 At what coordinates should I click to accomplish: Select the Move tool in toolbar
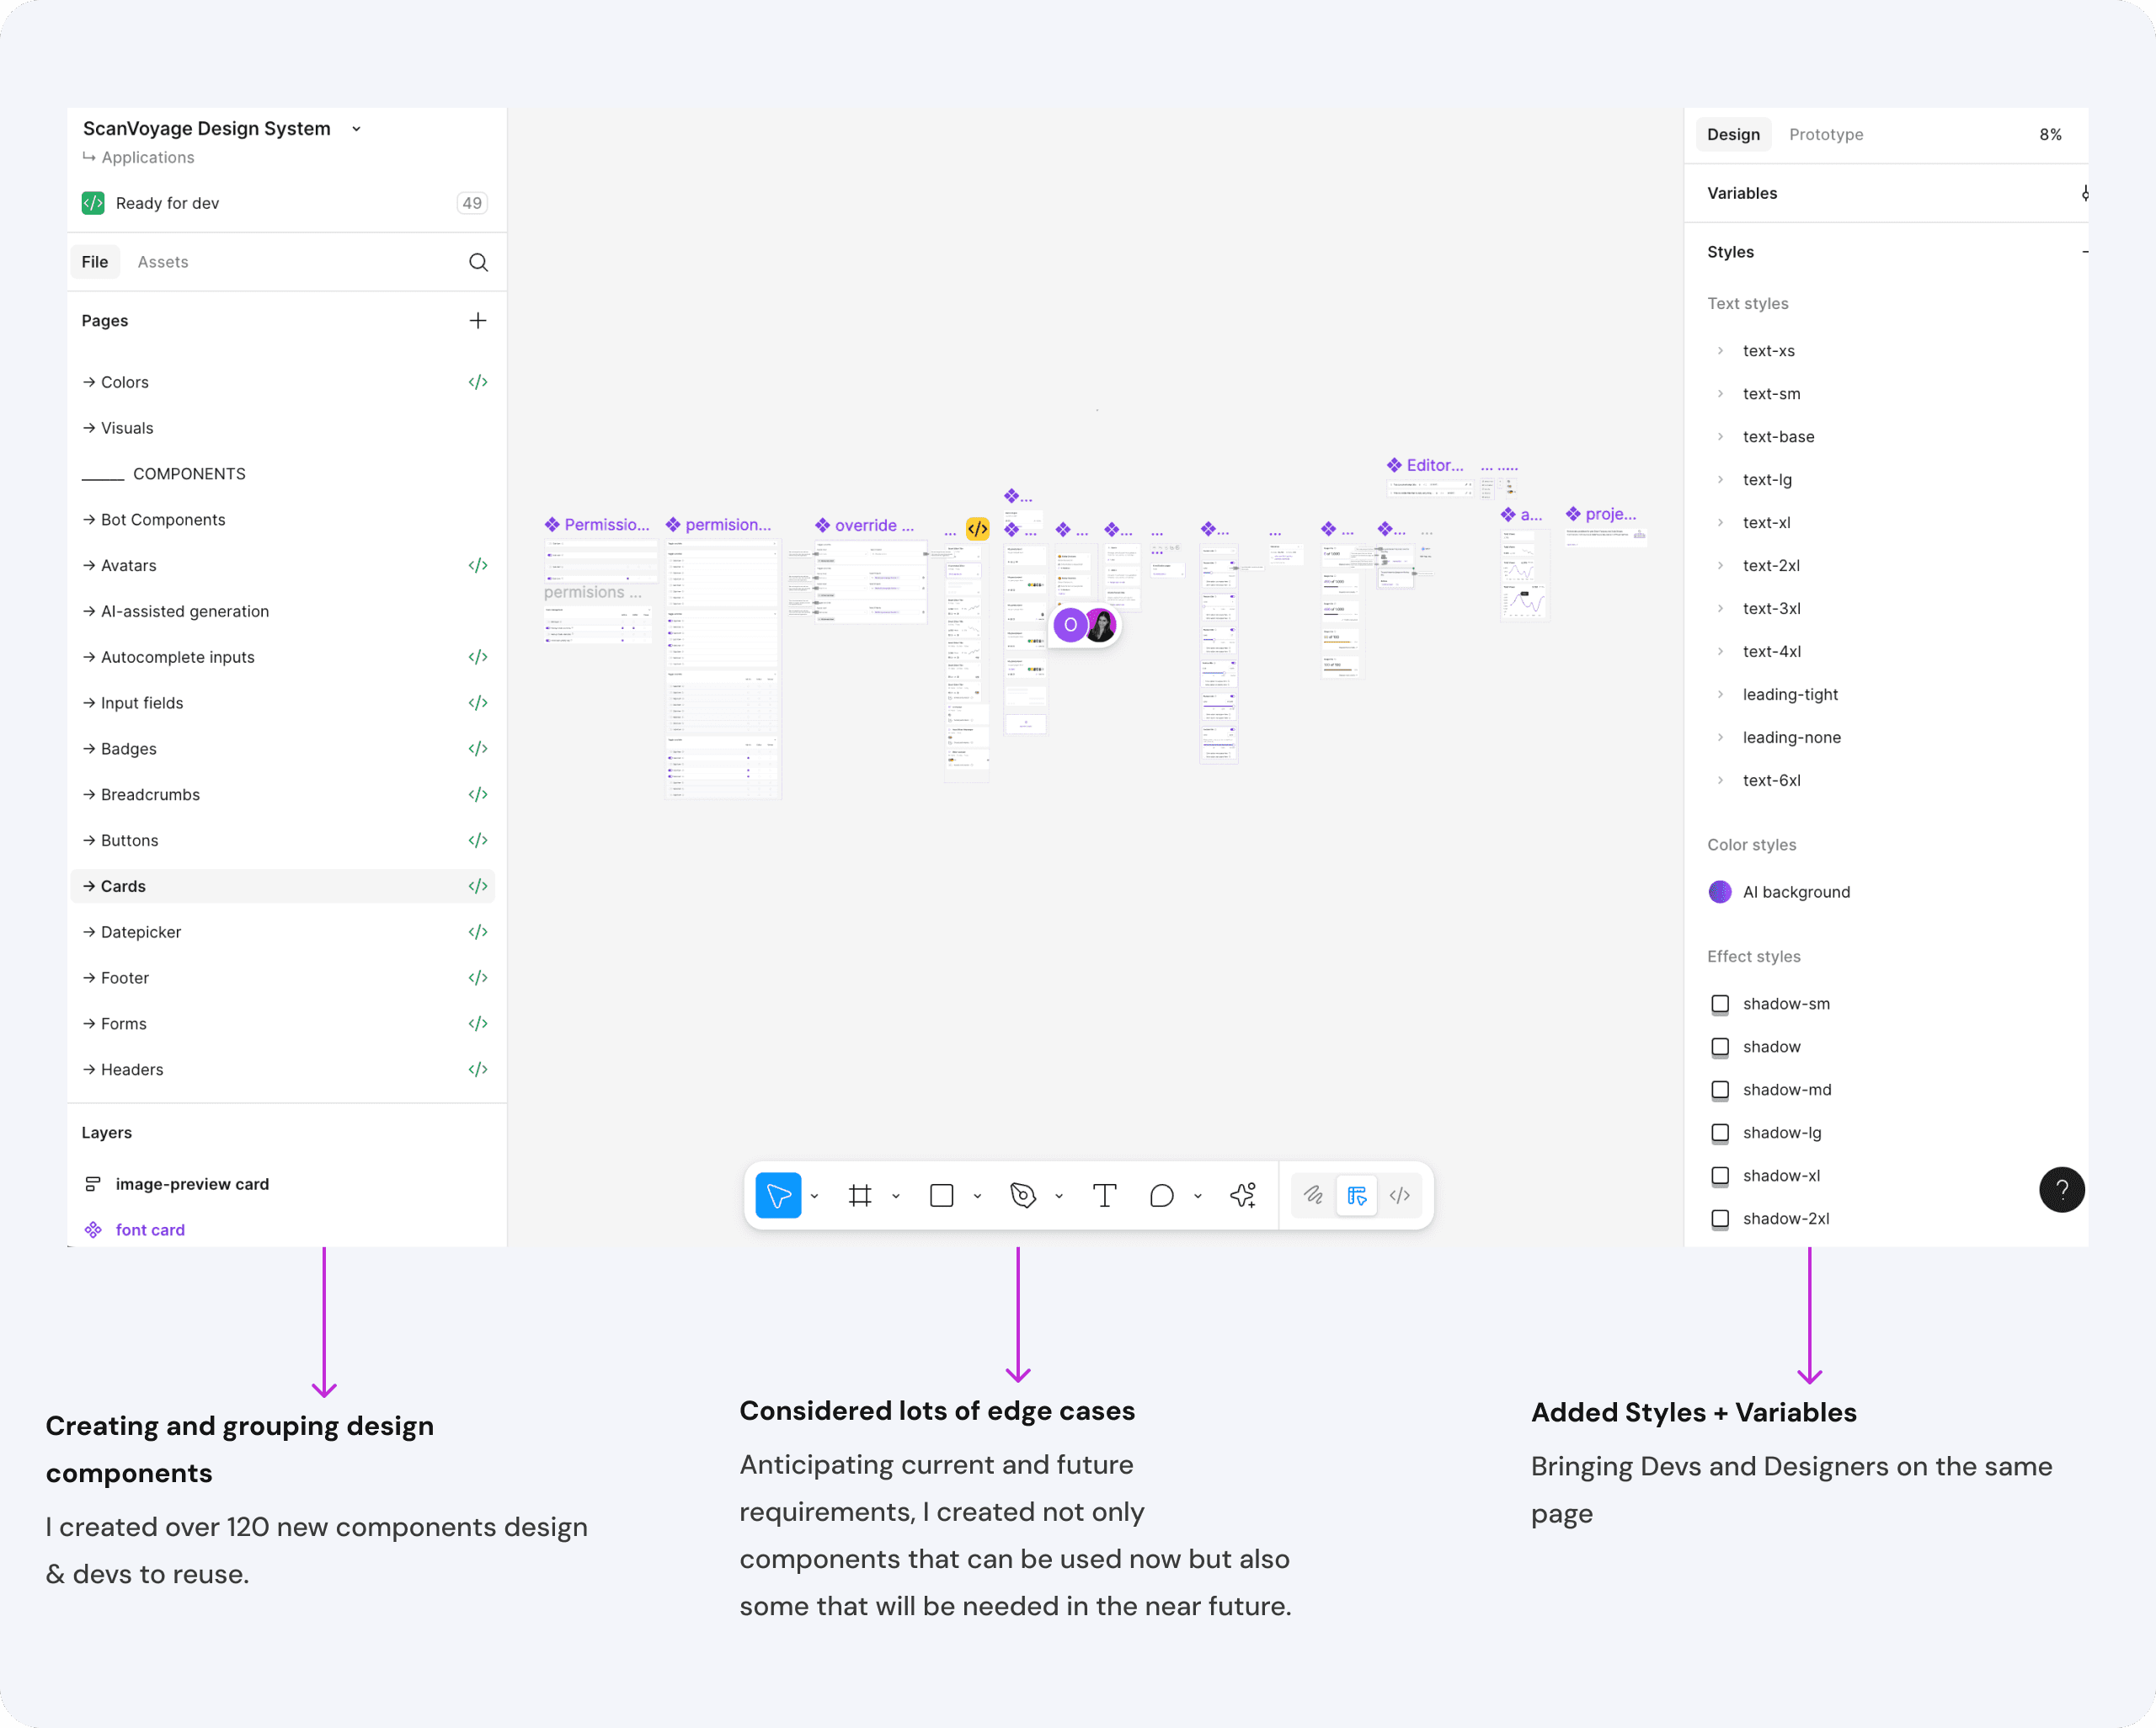(778, 1195)
